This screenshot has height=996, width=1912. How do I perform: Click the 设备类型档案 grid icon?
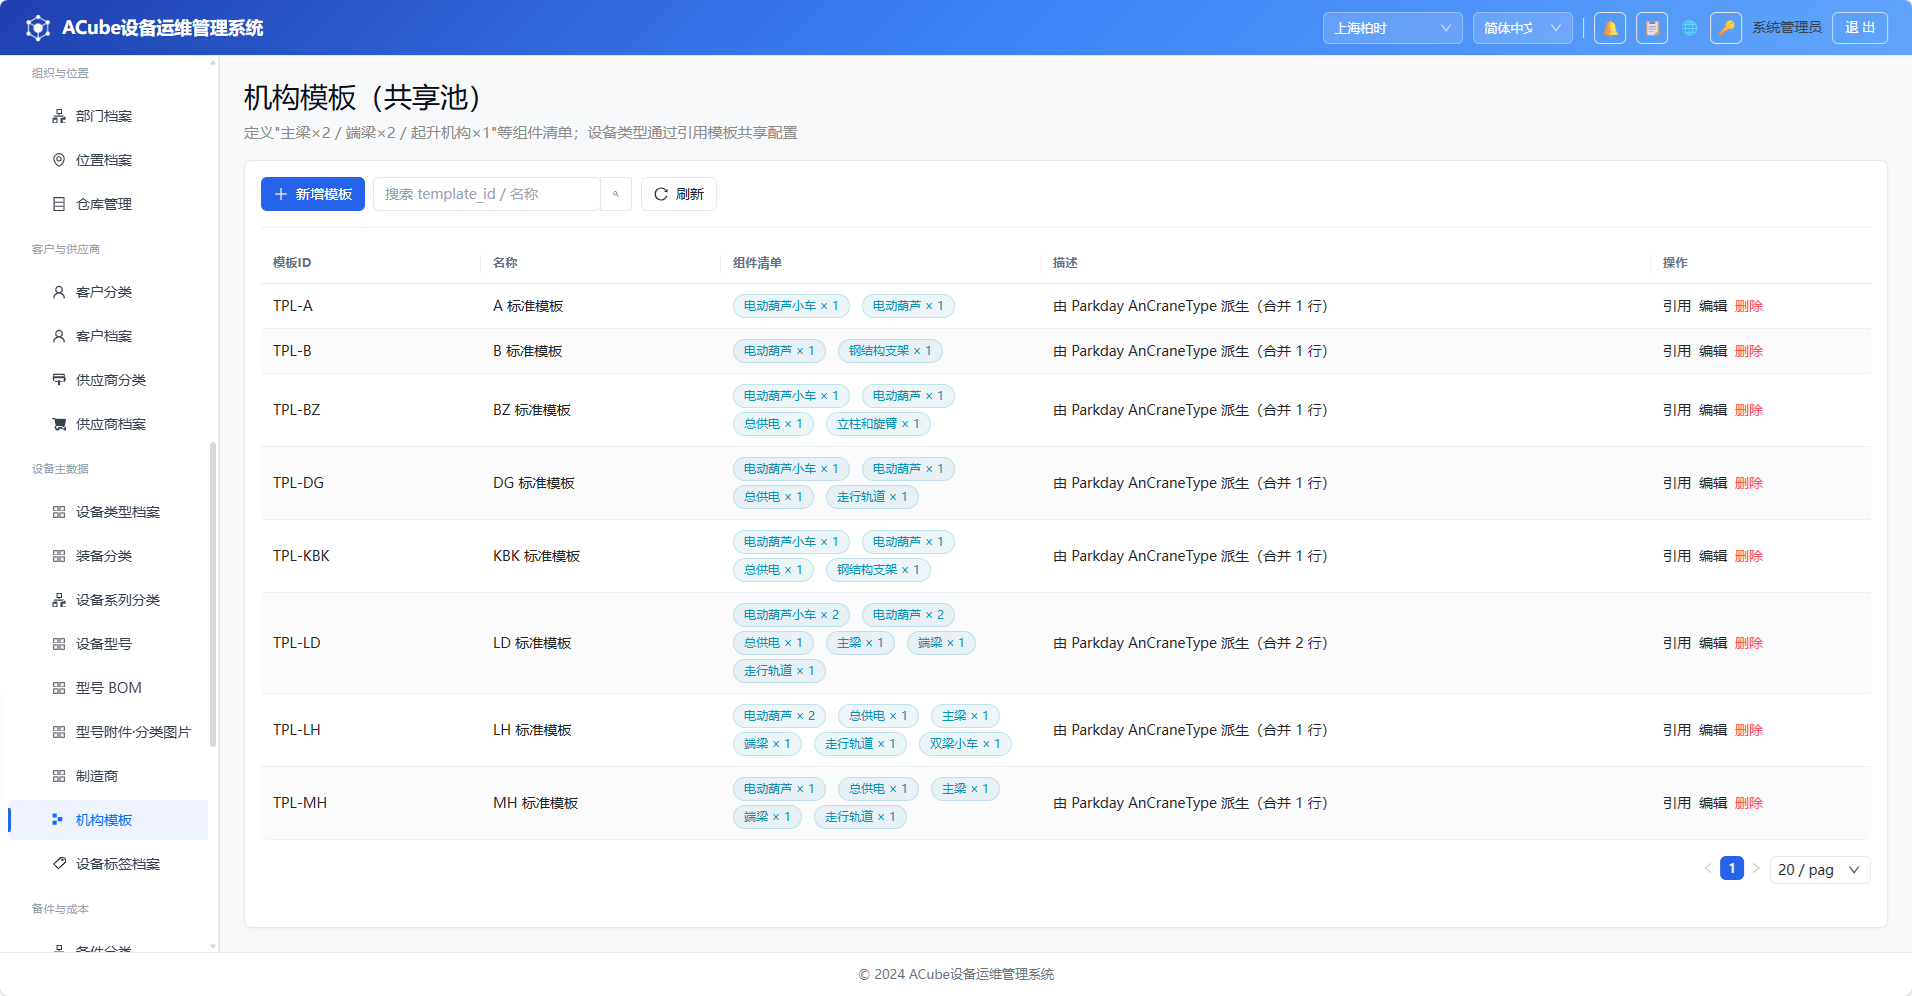pyautogui.click(x=59, y=512)
